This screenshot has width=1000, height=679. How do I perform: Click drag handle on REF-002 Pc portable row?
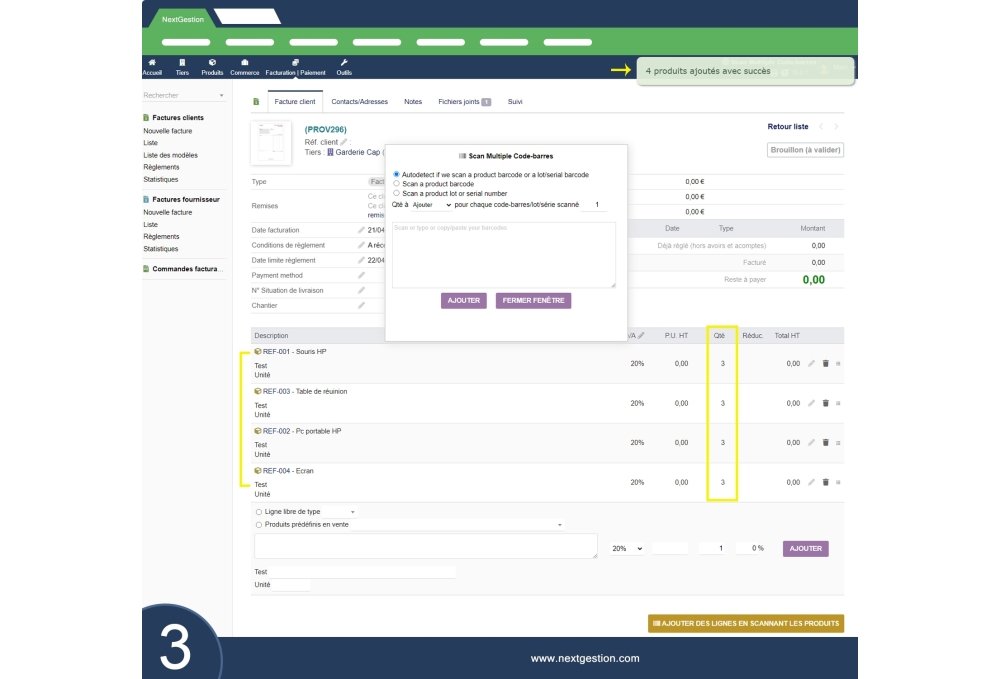[x=838, y=443]
